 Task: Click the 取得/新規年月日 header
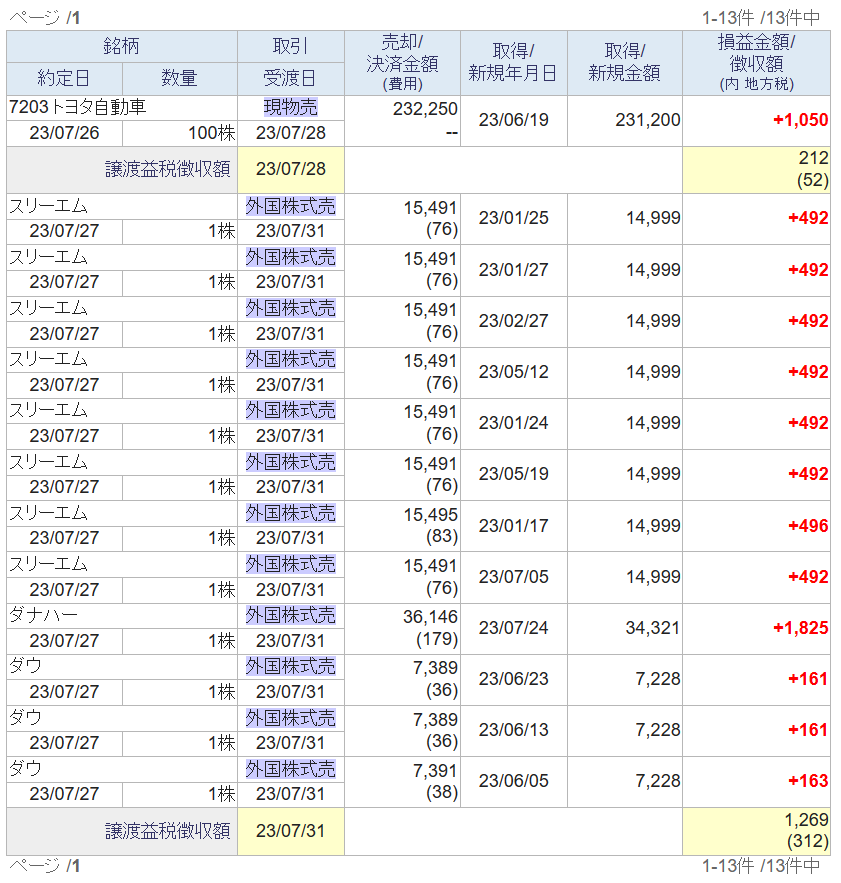(x=513, y=63)
